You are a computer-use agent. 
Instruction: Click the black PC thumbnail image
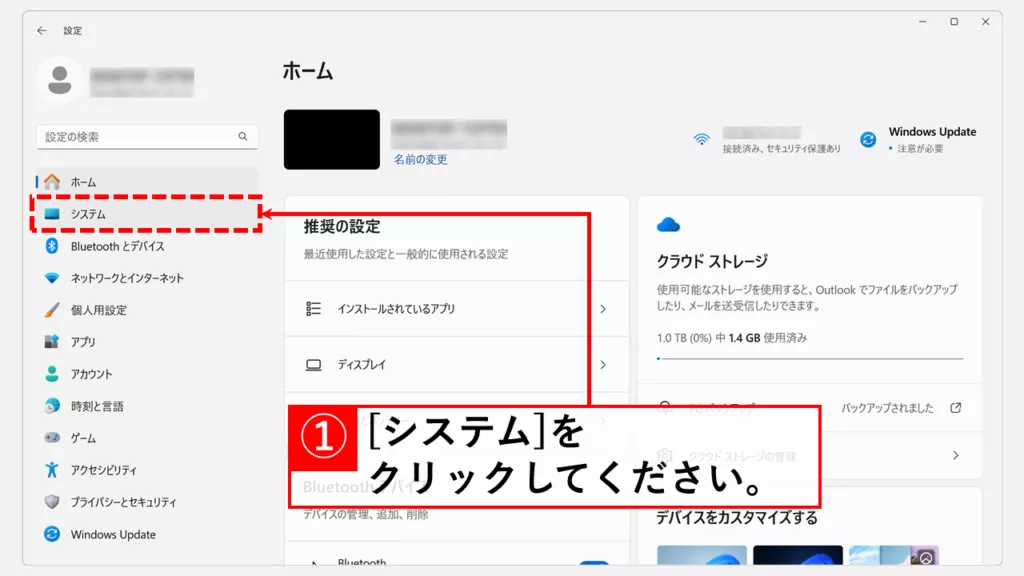click(x=332, y=140)
